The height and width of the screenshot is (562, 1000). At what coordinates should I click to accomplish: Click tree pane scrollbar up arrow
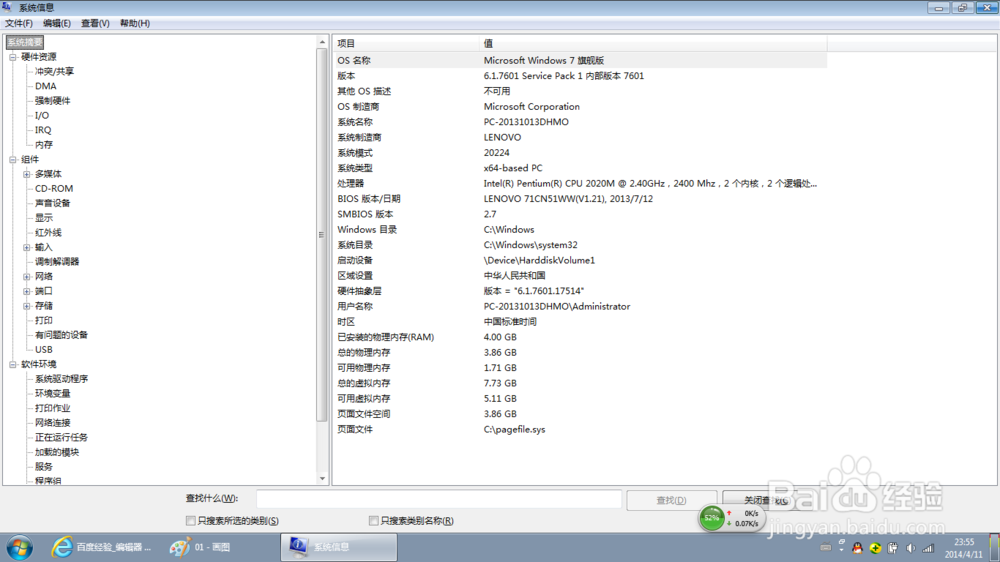322,42
